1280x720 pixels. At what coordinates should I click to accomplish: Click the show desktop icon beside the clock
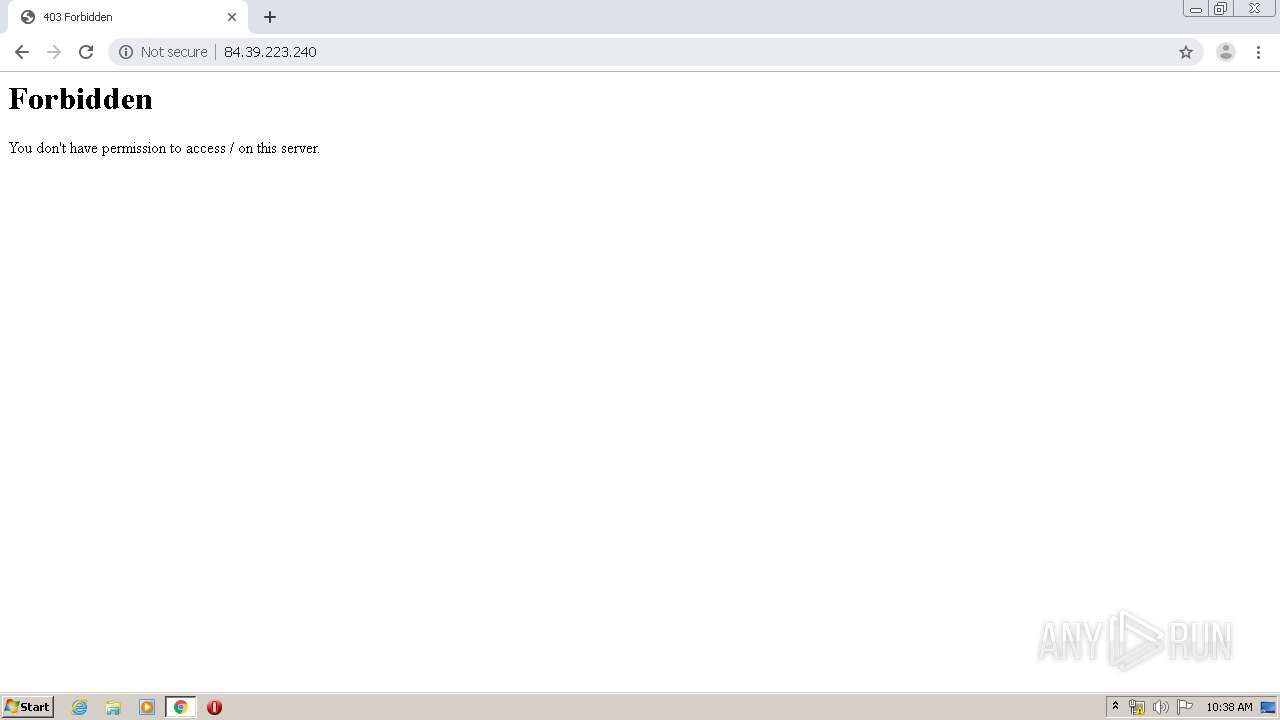pos(1268,707)
